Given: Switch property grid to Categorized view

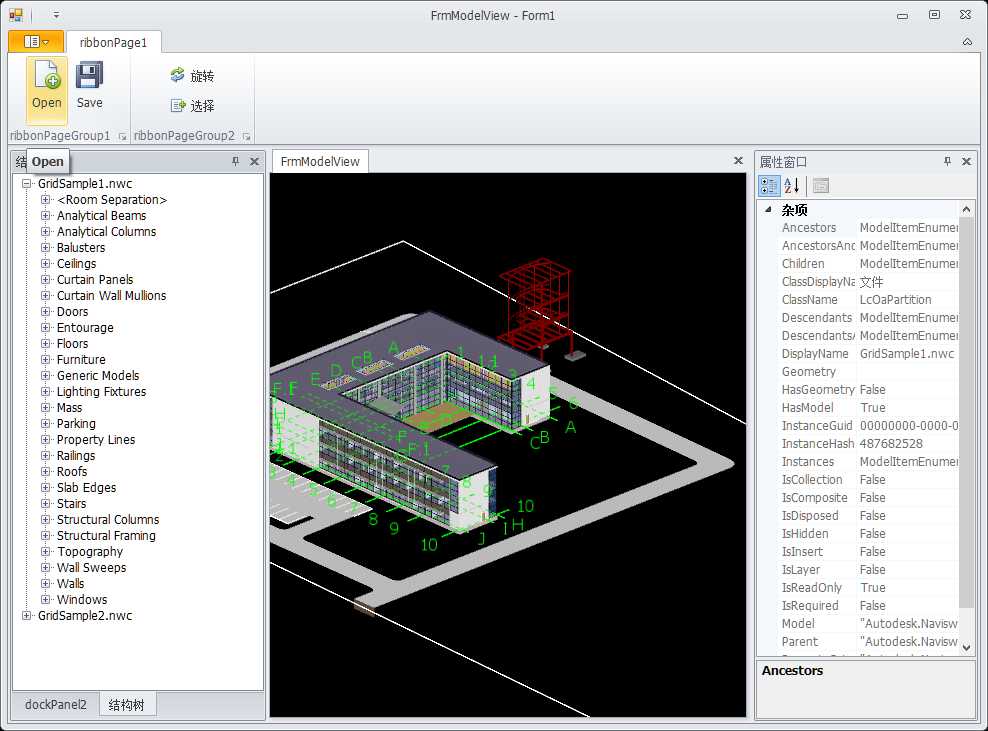Looking at the screenshot, I should pyautogui.click(x=769, y=185).
